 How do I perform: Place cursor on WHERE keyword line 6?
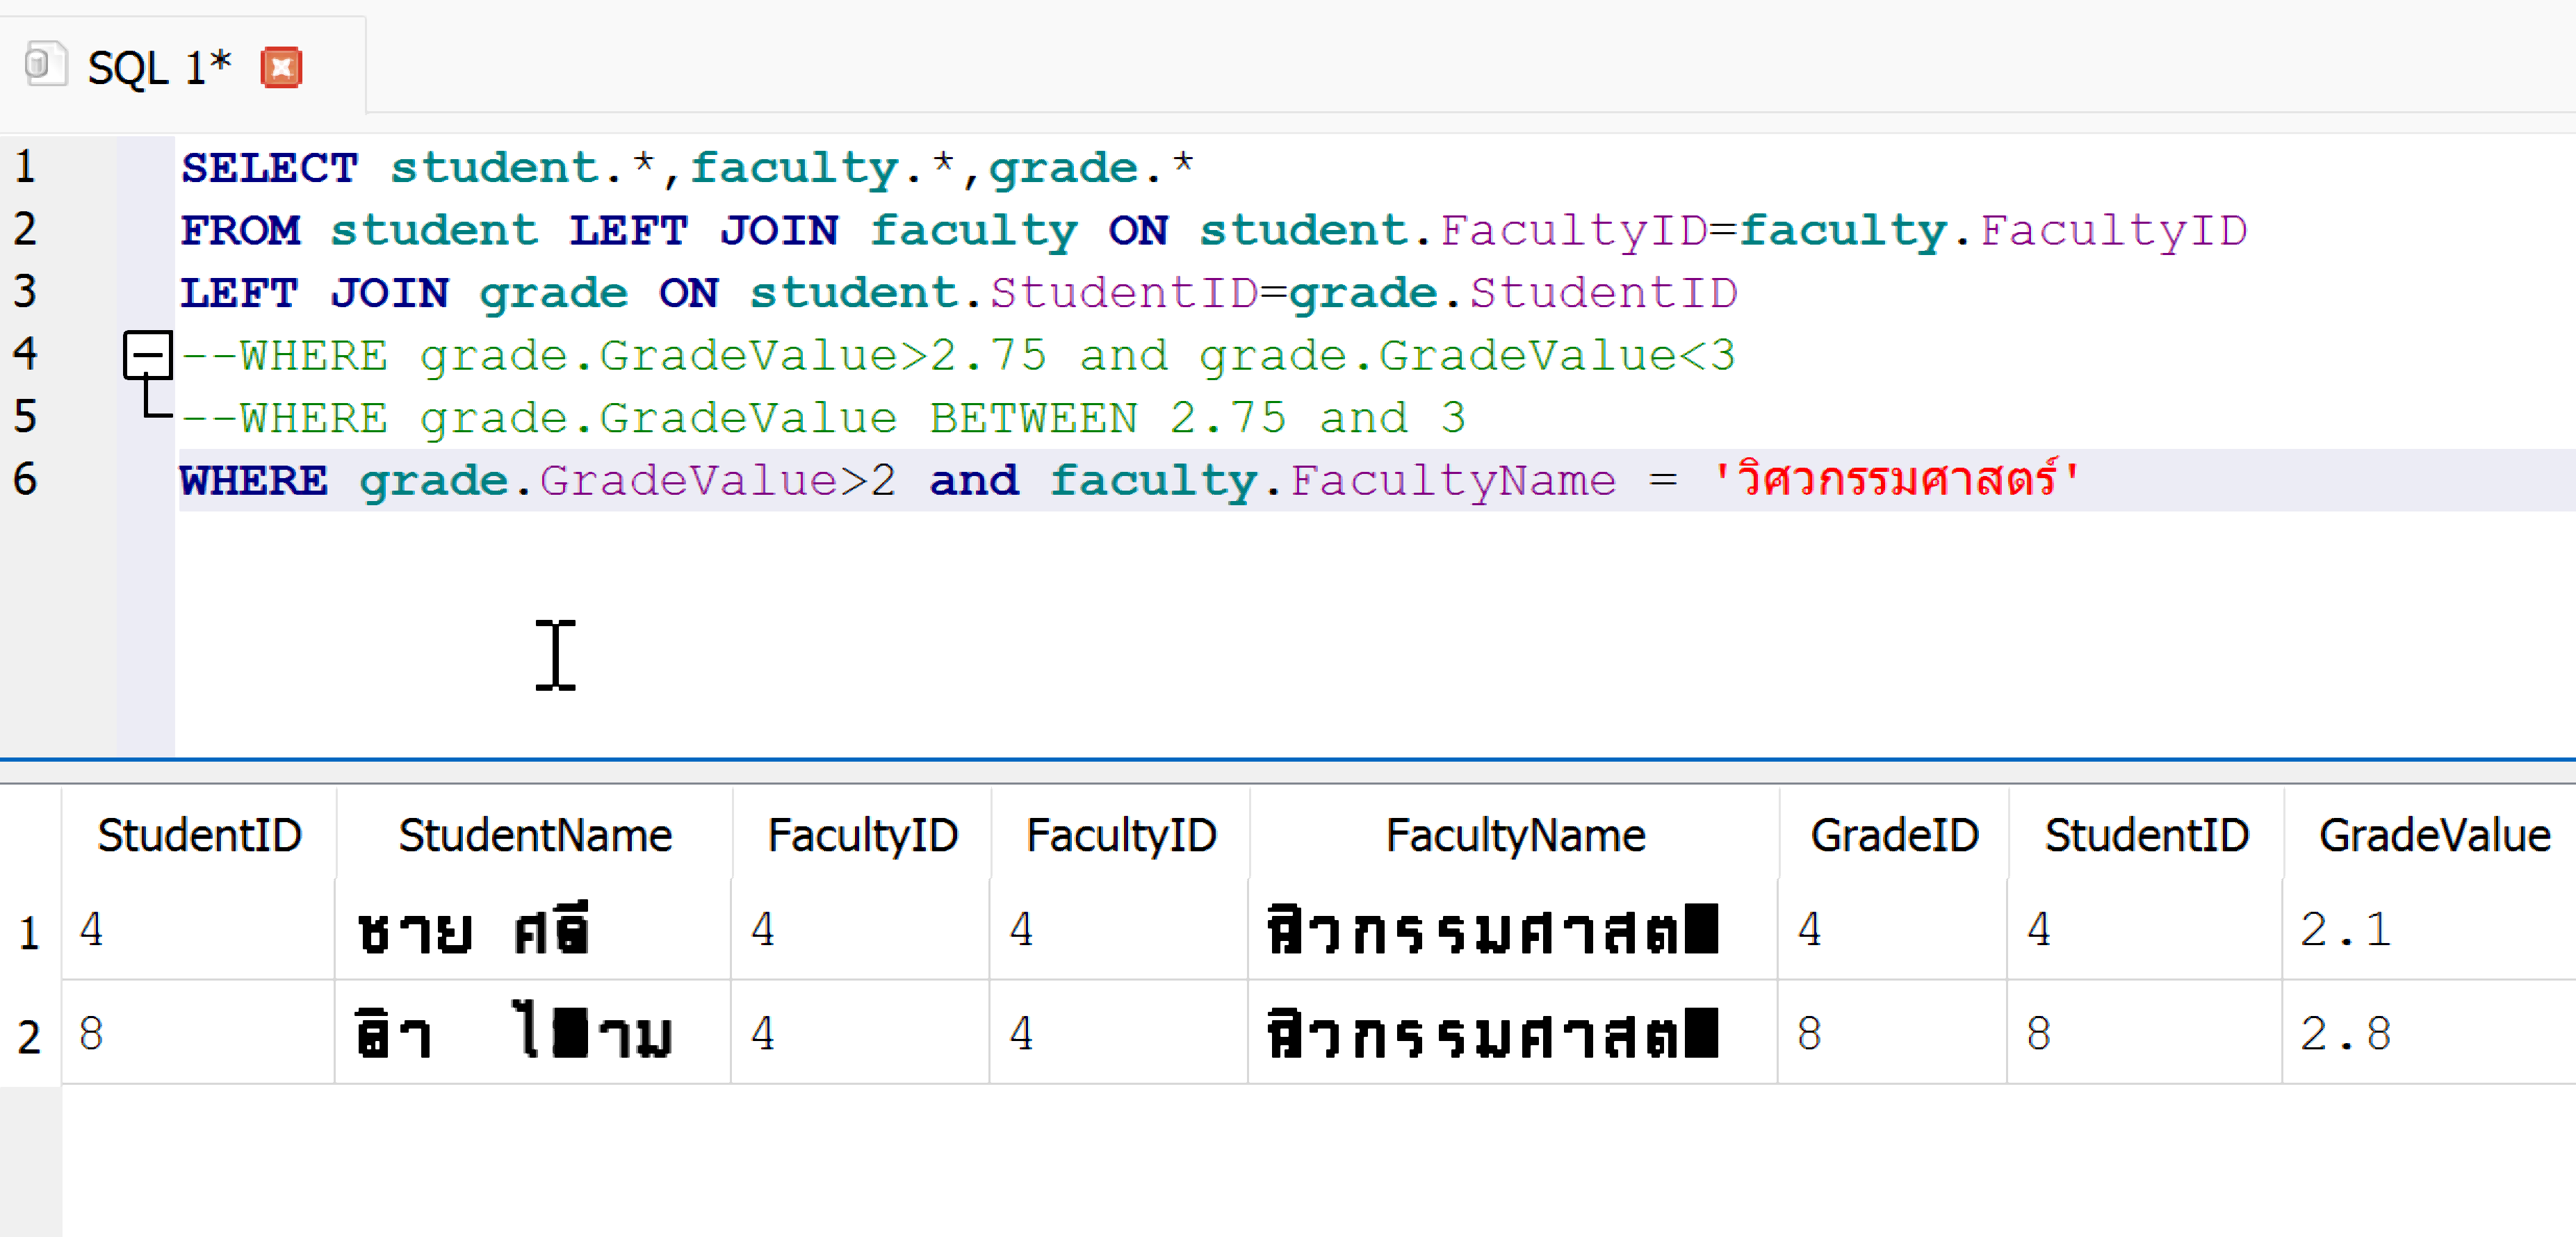tap(254, 481)
